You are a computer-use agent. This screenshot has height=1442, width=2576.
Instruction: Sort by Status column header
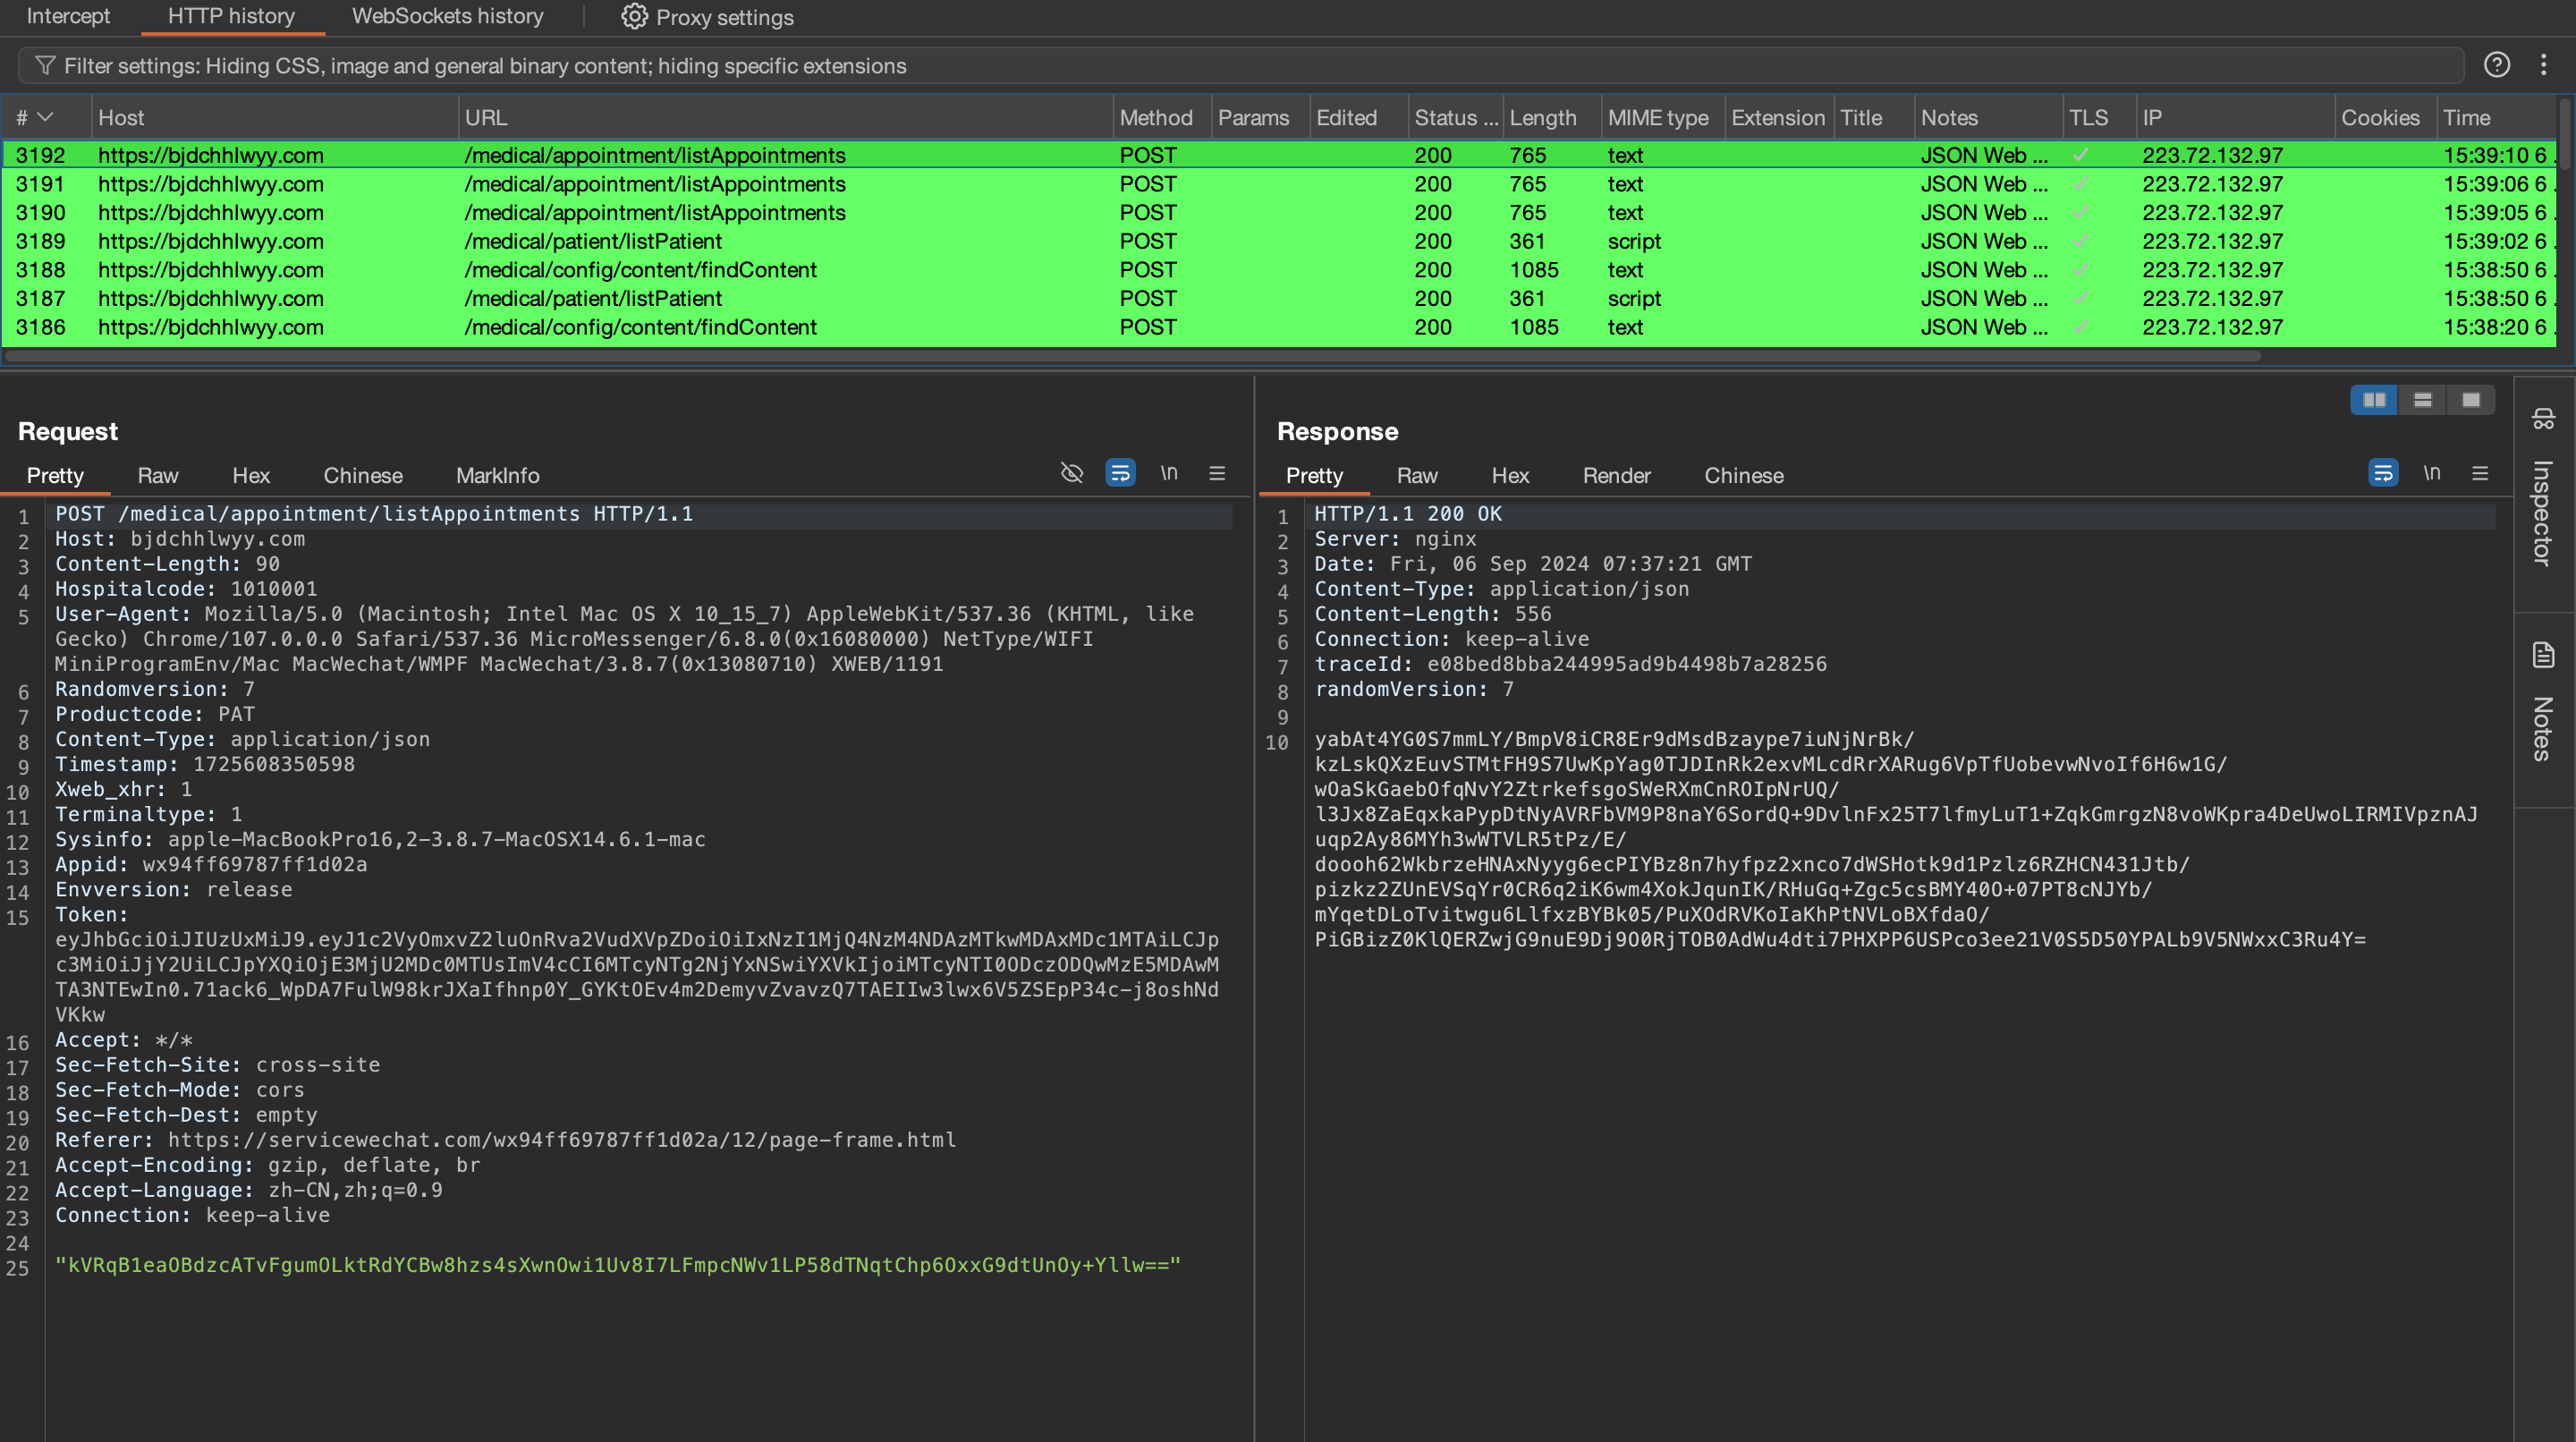click(x=1456, y=117)
